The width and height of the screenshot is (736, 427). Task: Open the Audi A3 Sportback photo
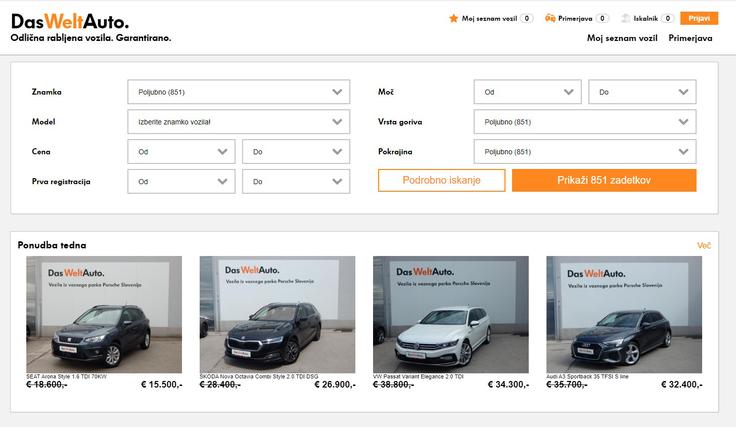[624, 314]
